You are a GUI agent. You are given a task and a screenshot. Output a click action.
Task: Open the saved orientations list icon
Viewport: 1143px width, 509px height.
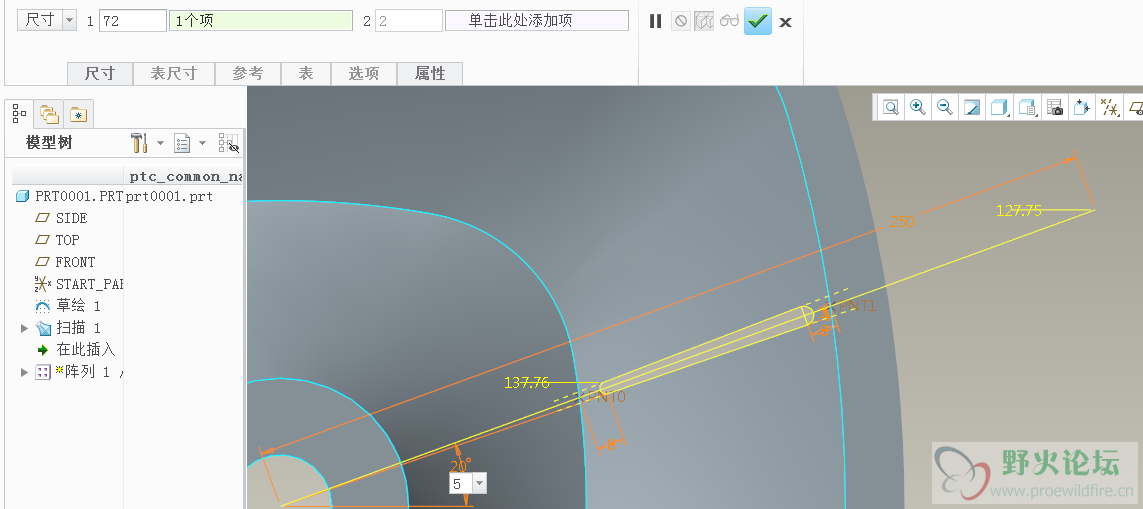point(1027,108)
